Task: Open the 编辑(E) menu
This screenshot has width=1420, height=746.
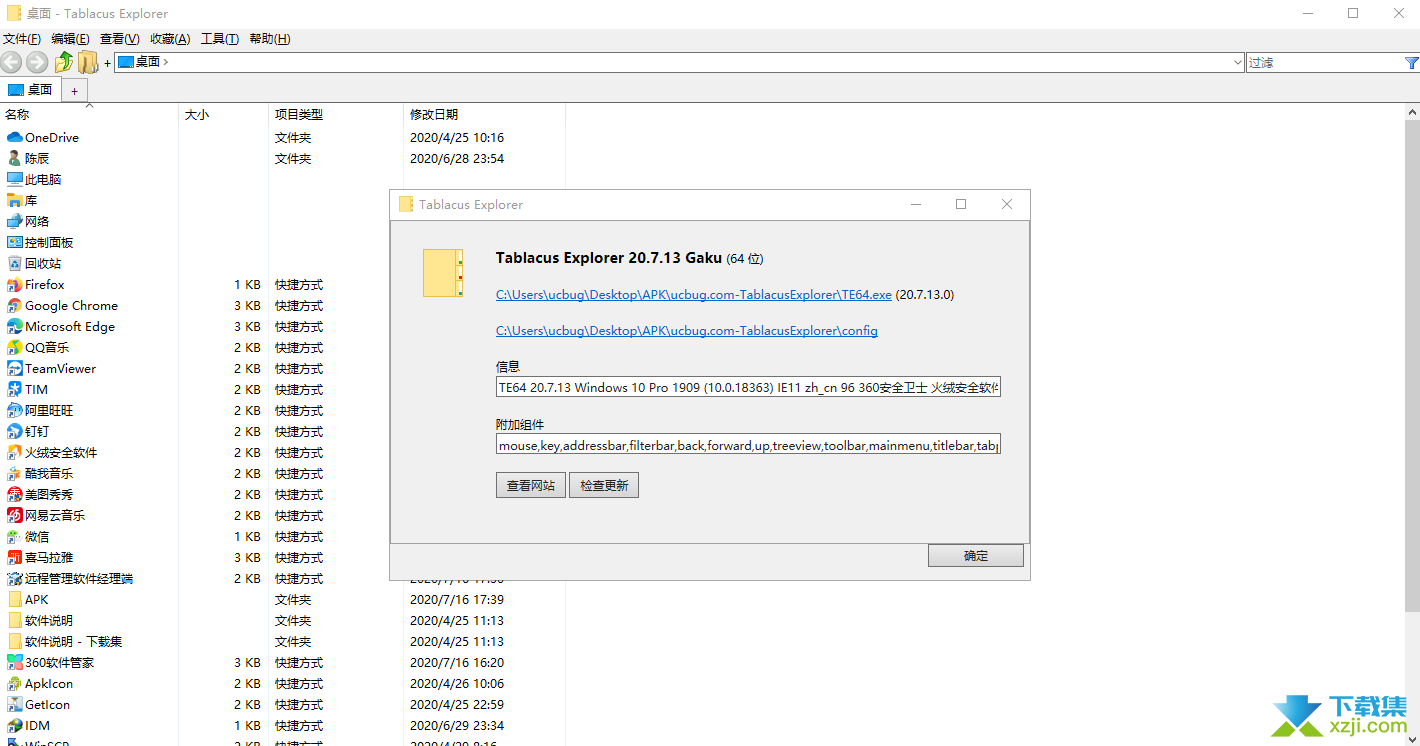Action: pyautogui.click(x=70, y=39)
